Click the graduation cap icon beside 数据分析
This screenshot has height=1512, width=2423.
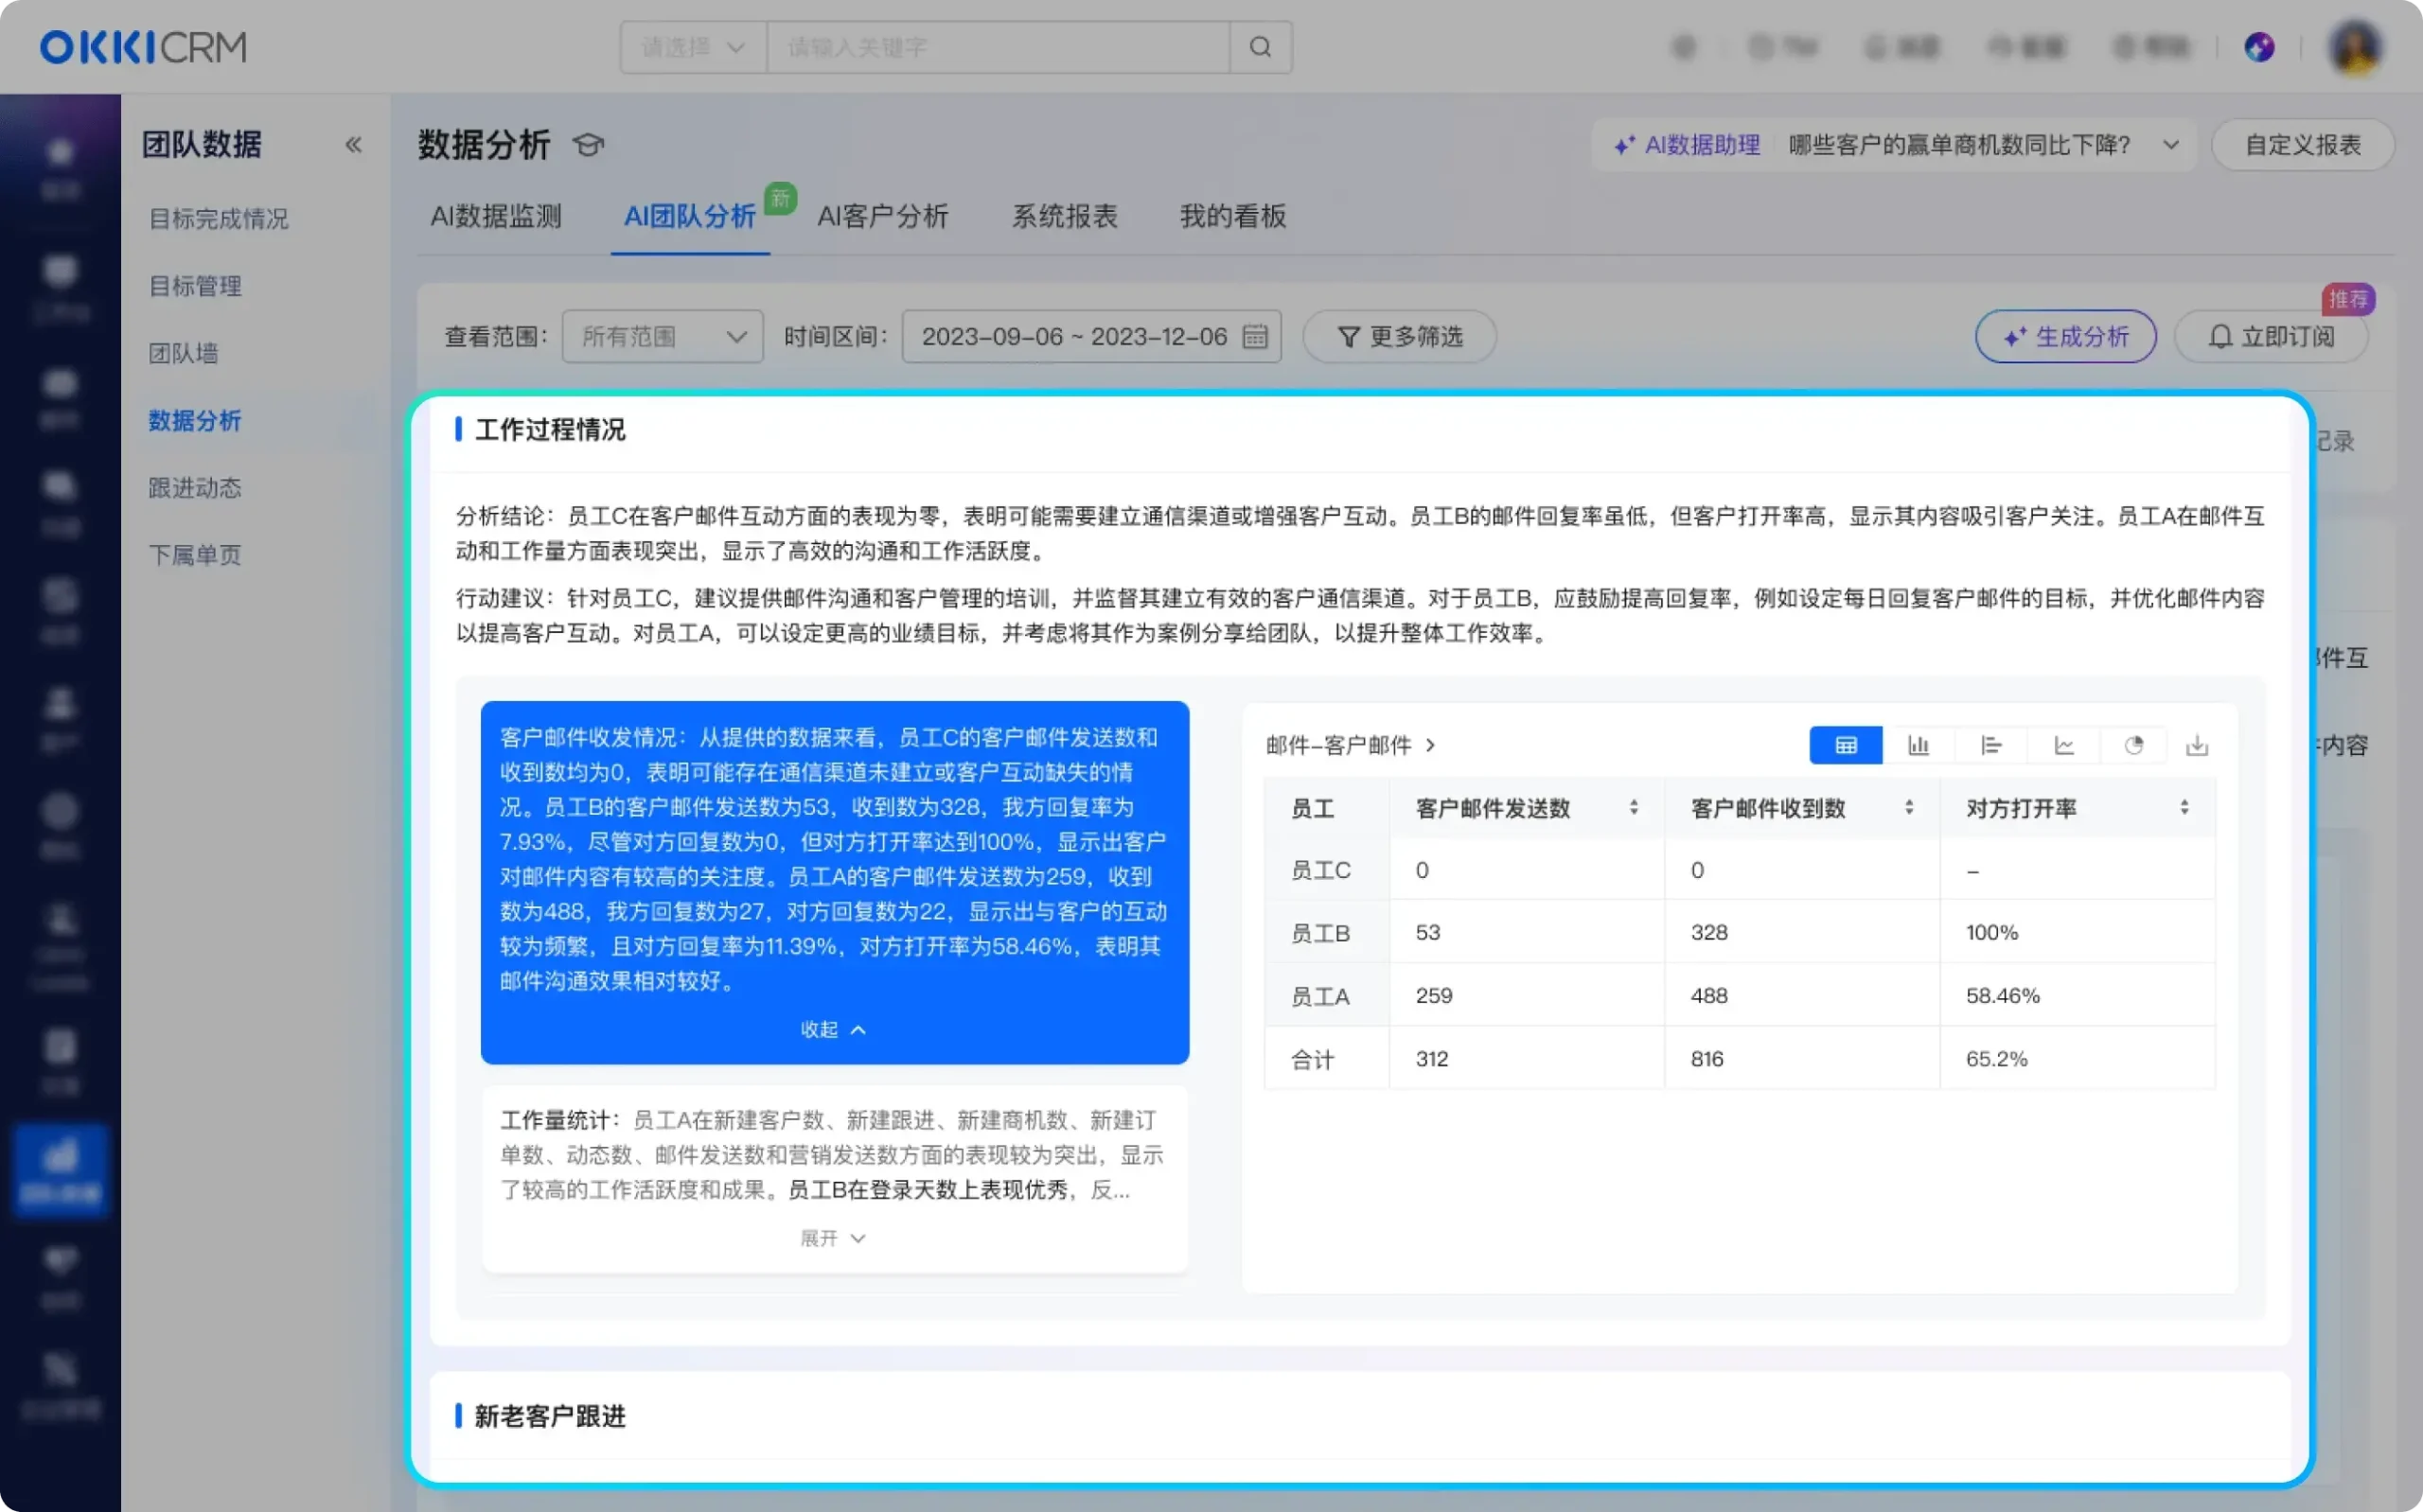pyautogui.click(x=588, y=145)
